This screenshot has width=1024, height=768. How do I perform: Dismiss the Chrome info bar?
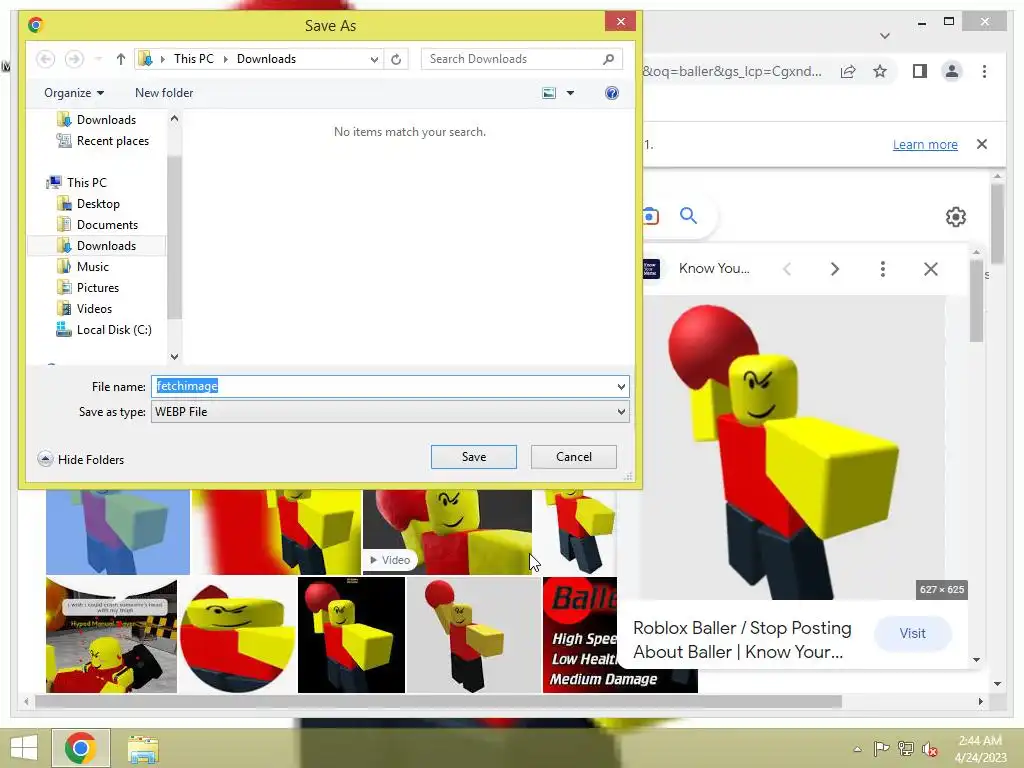coord(982,144)
